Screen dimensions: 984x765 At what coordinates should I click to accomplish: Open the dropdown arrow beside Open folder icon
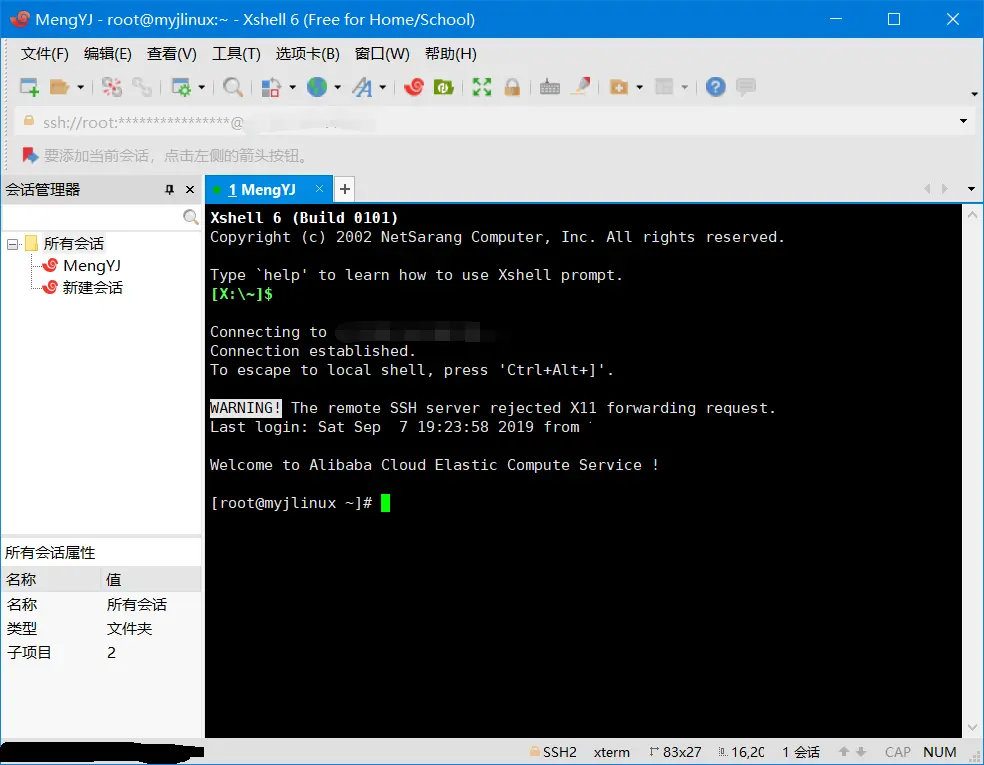point(80,87)
